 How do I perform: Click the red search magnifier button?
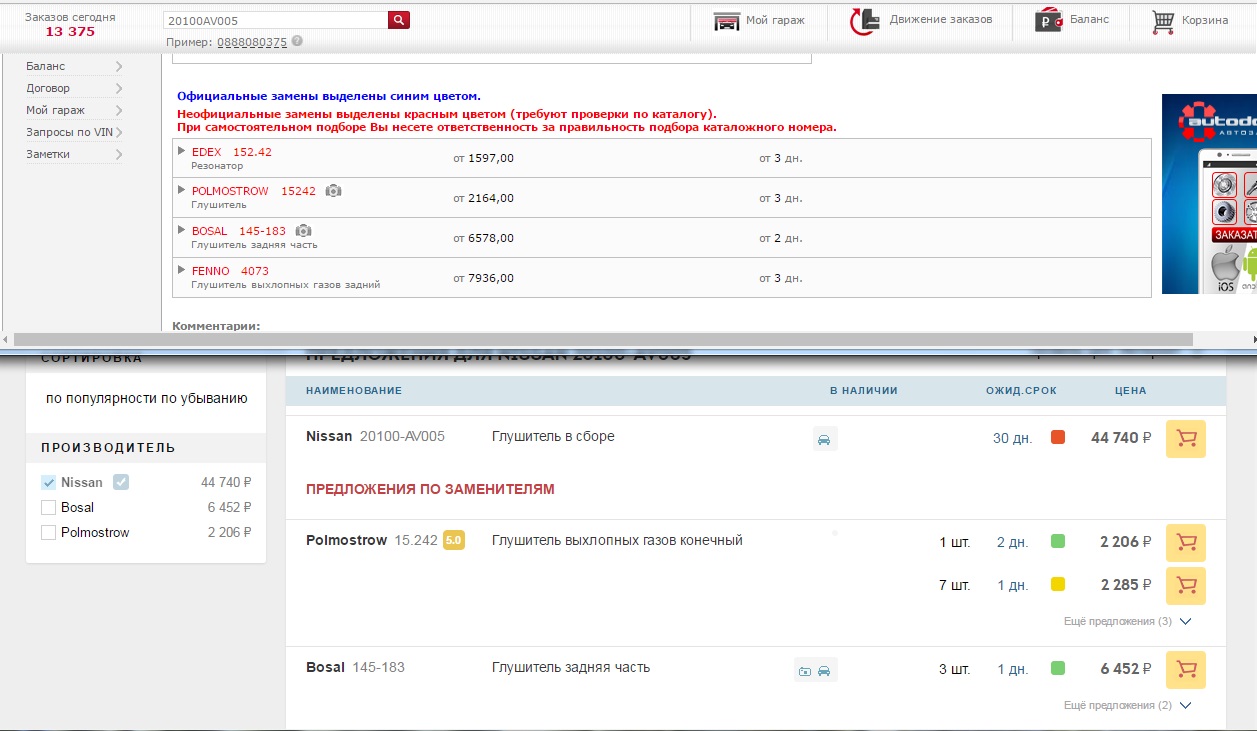(x=398, y=20)
